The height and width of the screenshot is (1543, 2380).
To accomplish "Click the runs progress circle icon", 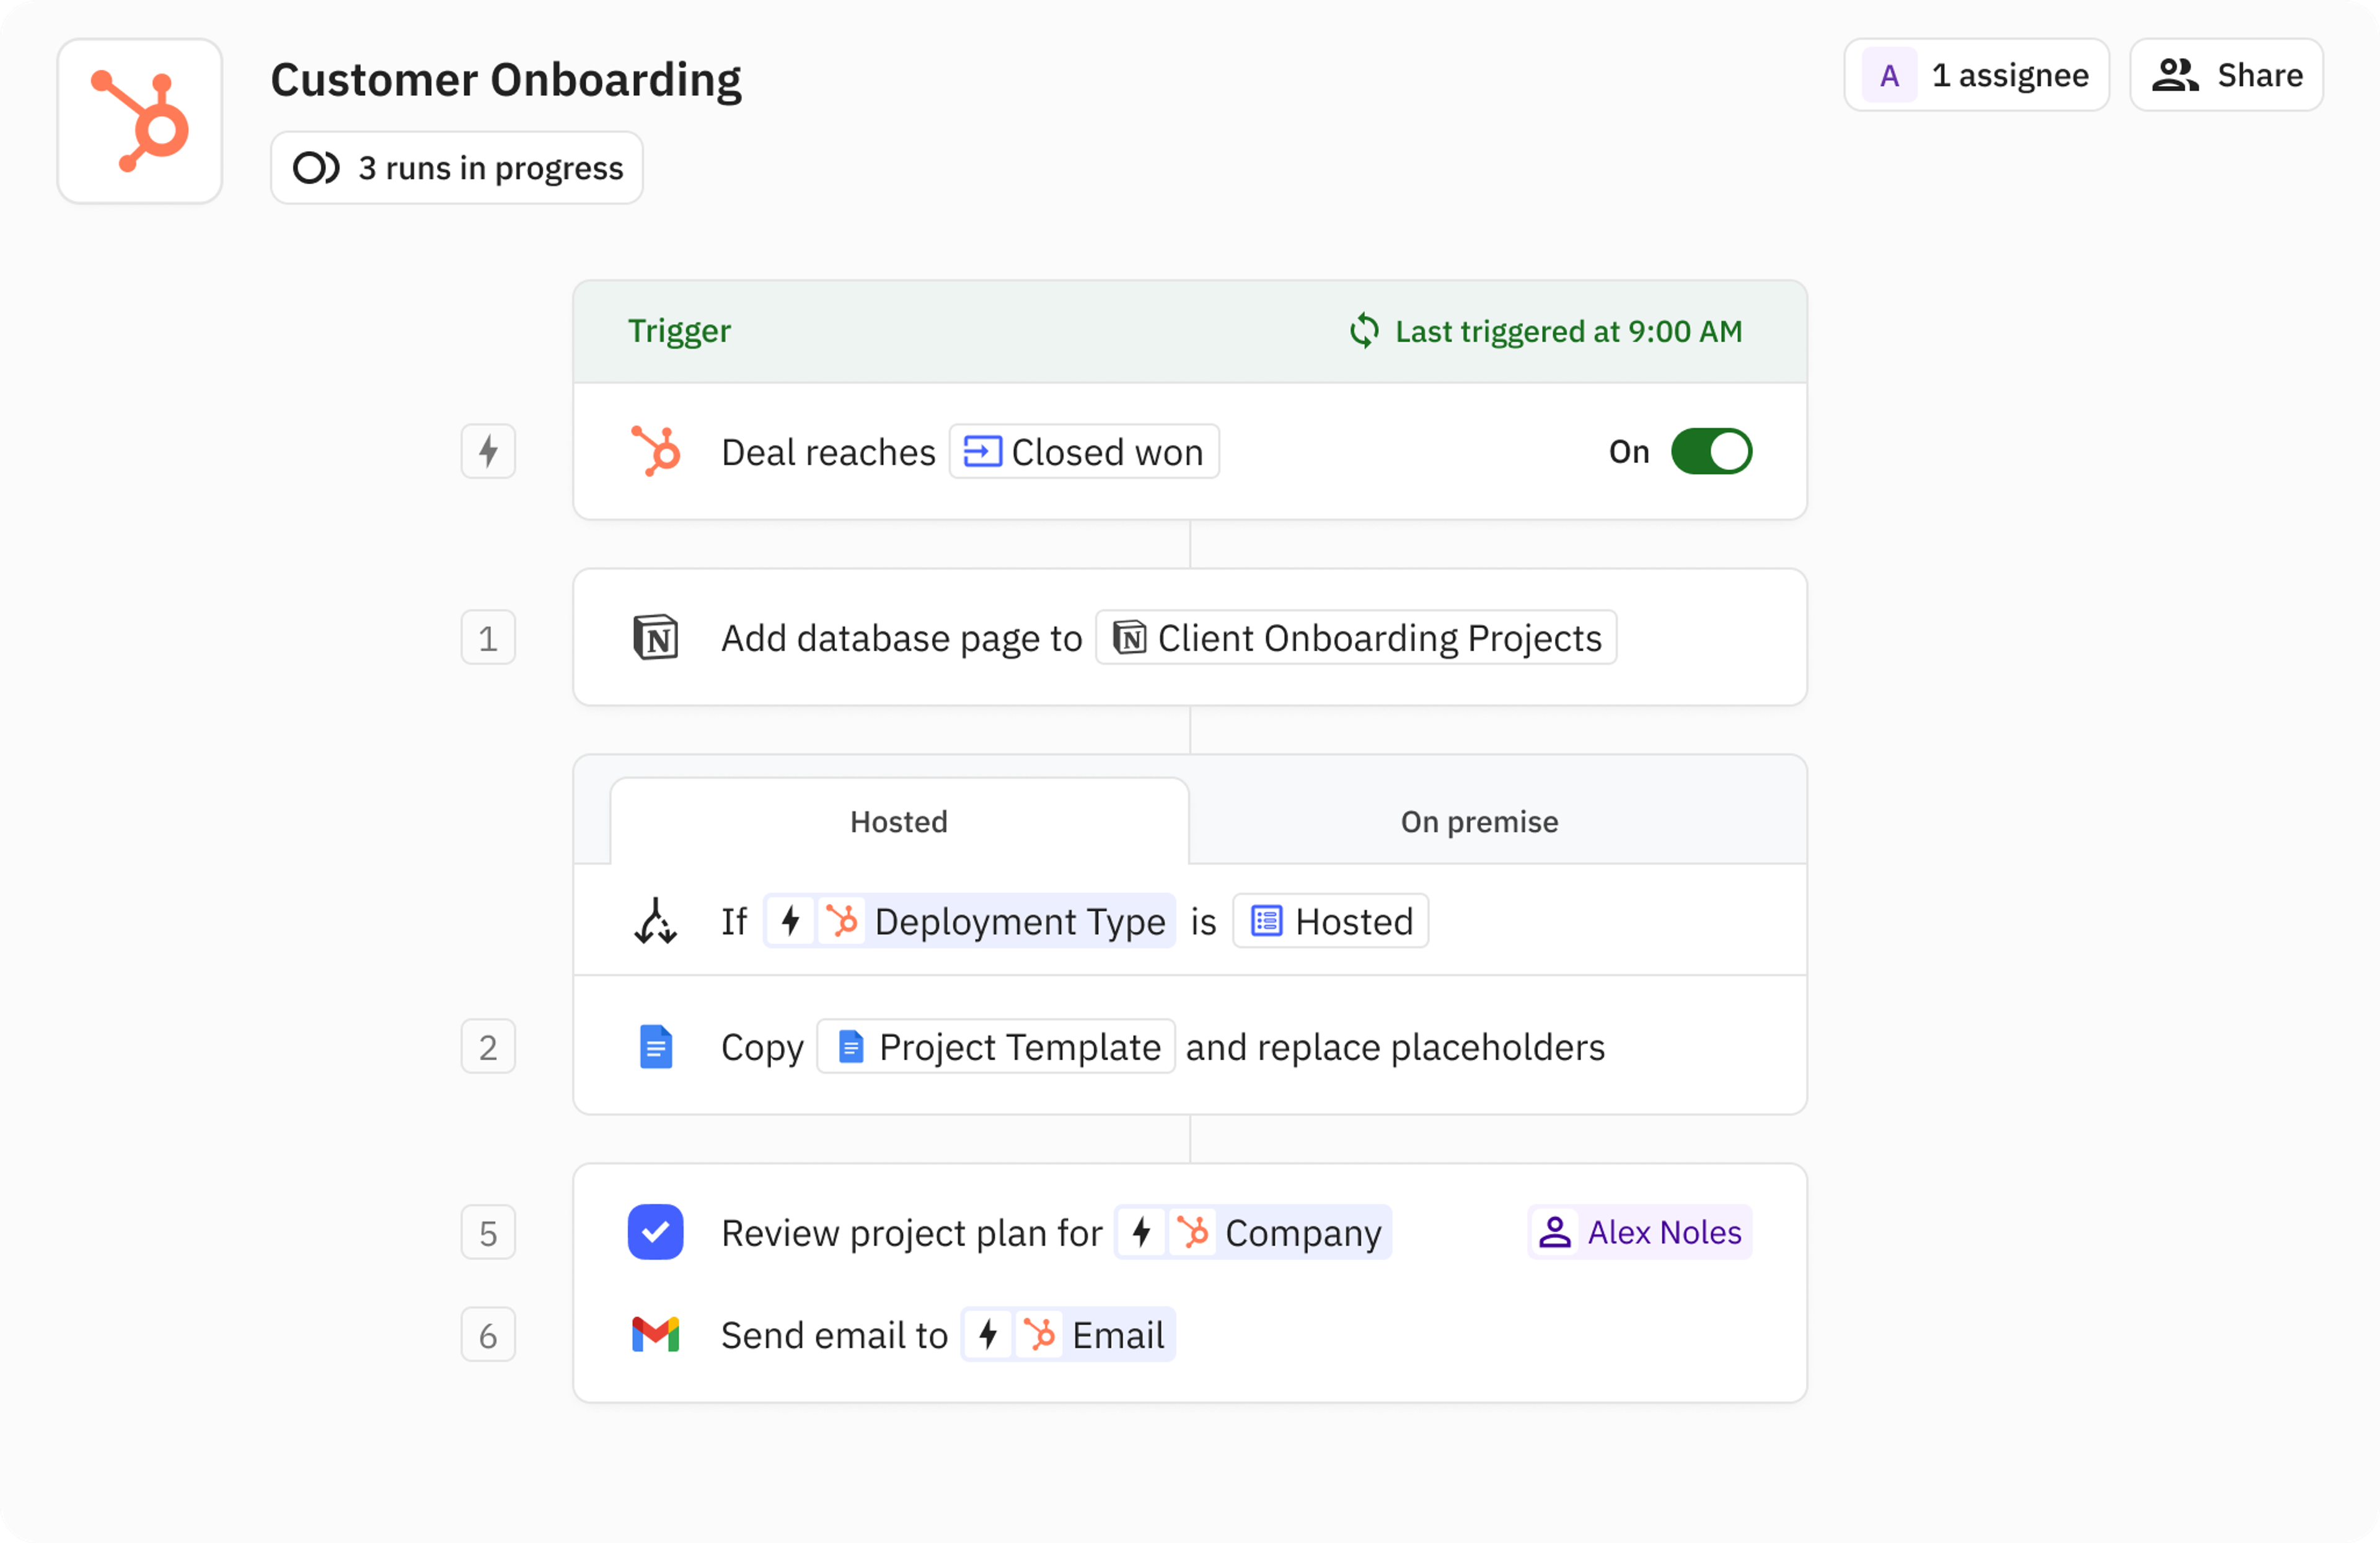I will tap(316, 168).
